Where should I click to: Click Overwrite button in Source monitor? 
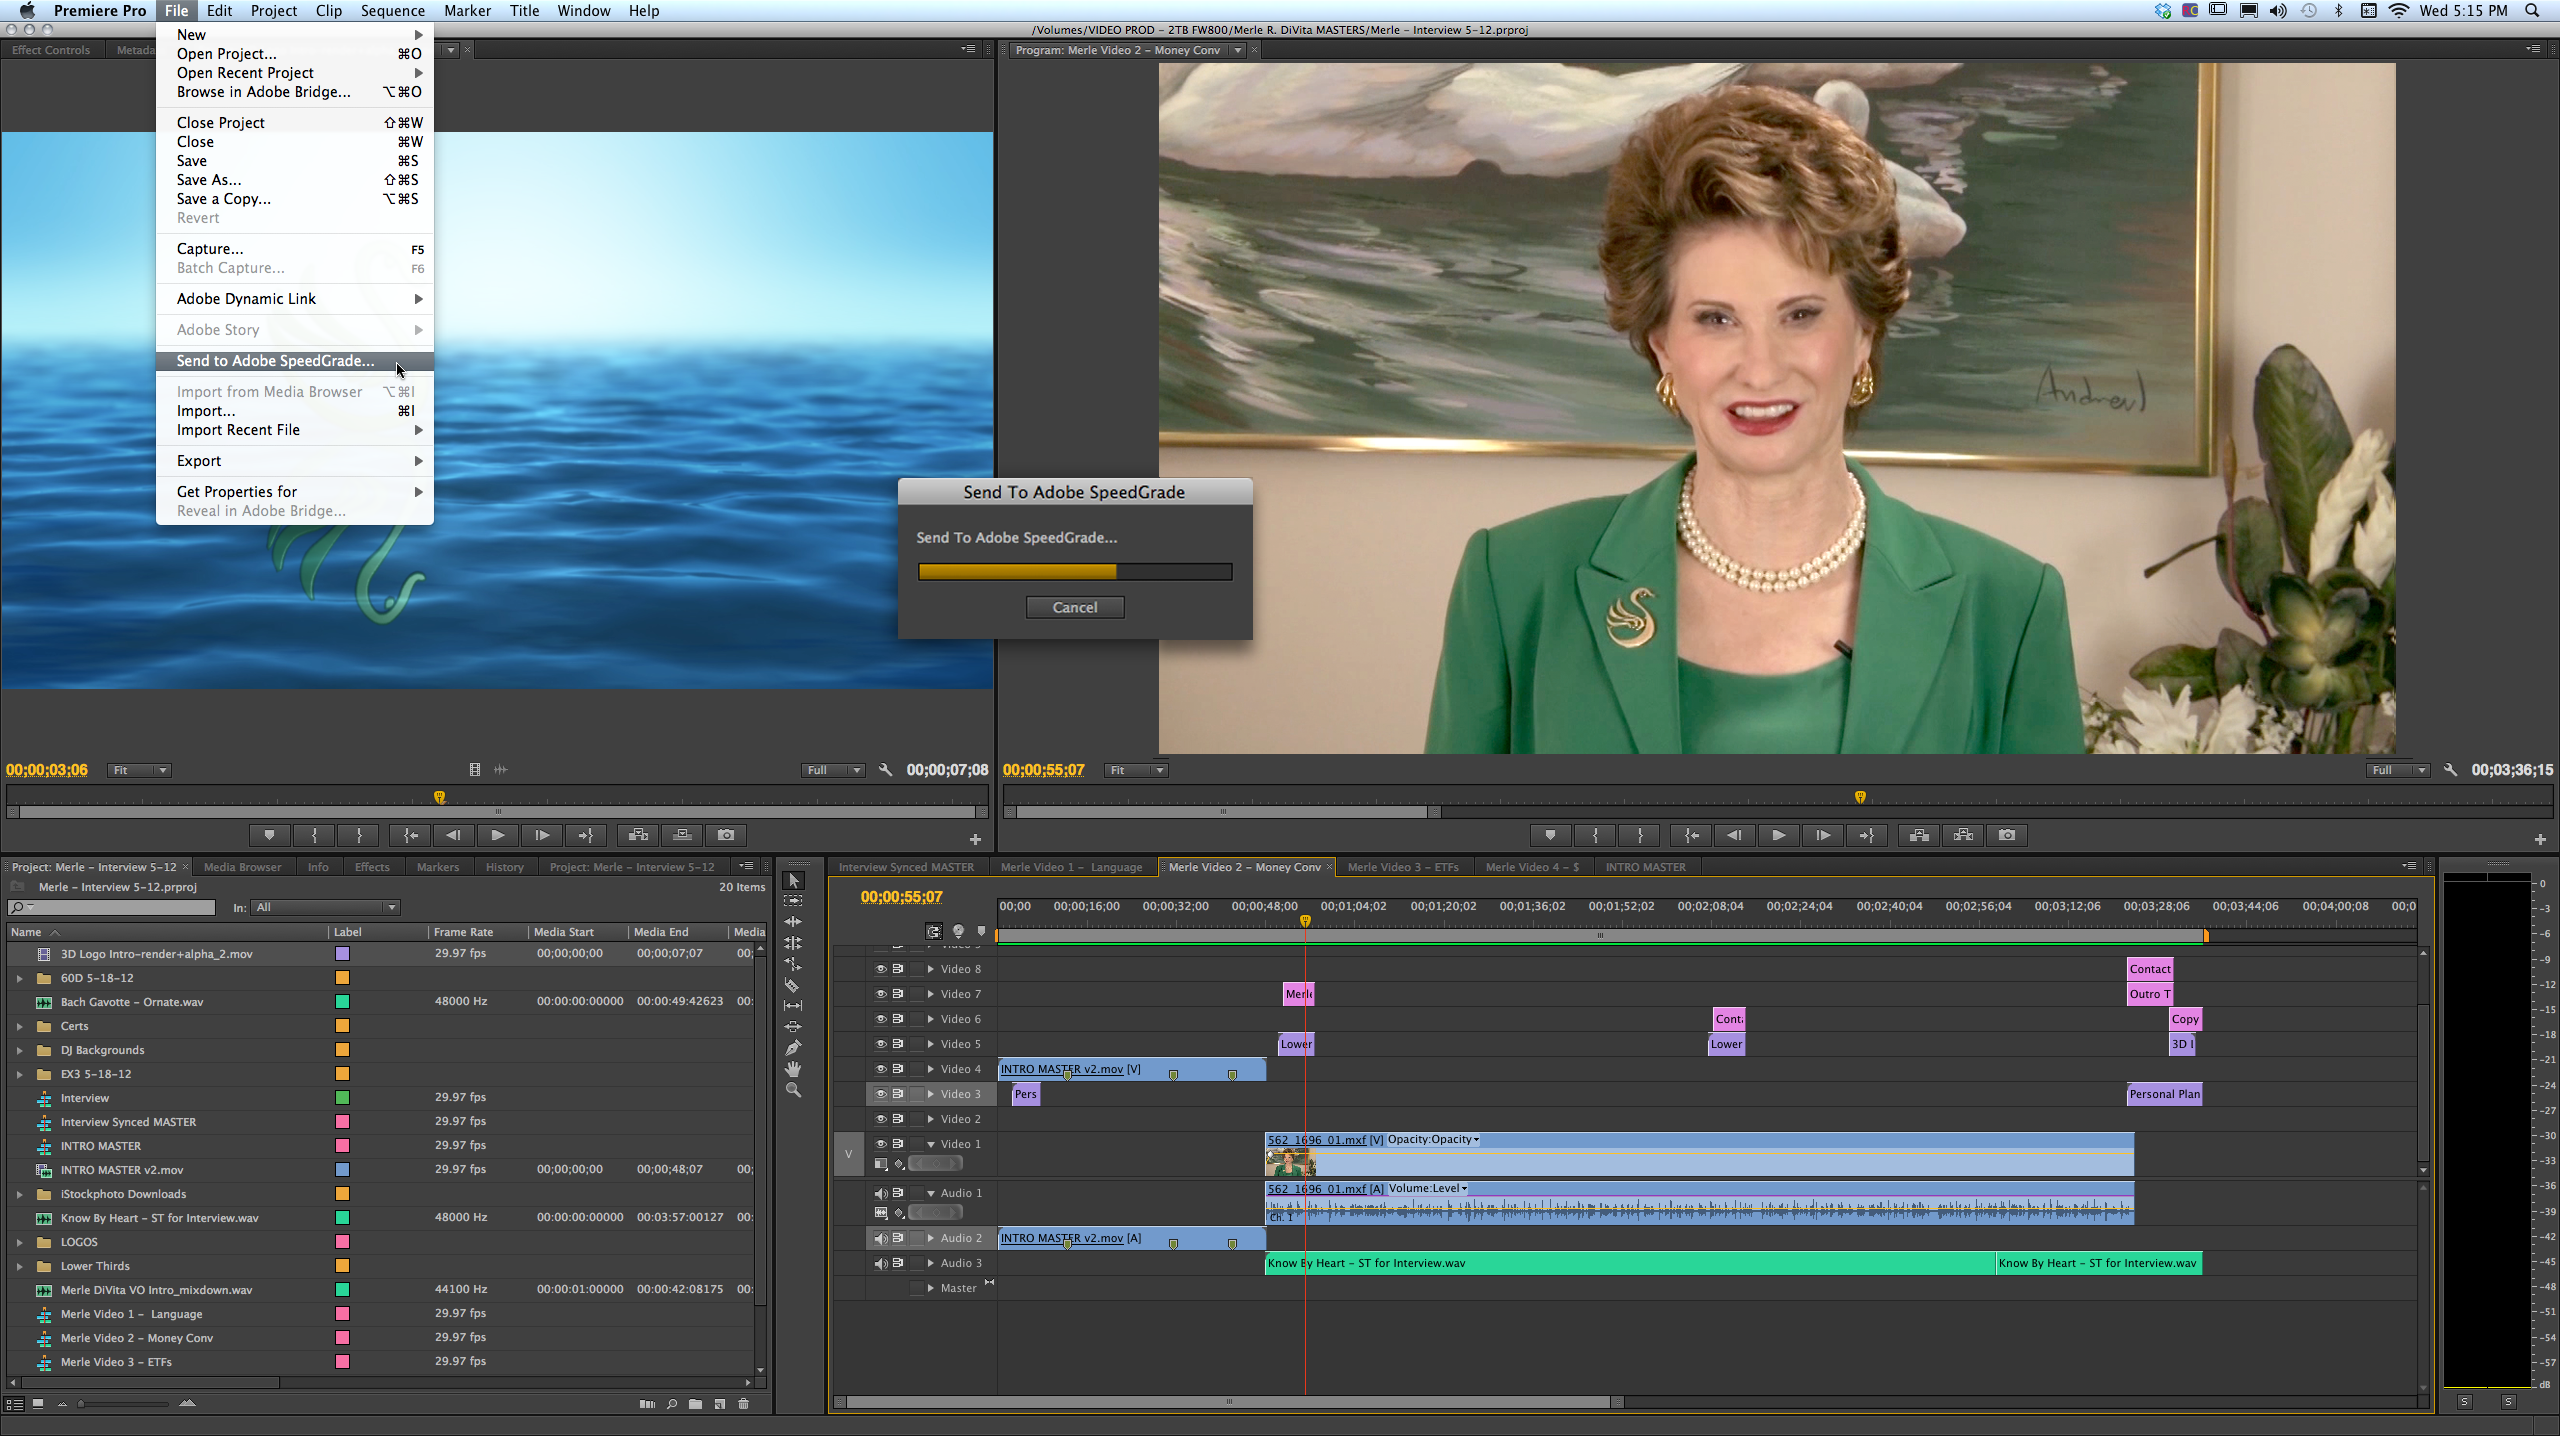pos(682,835)
